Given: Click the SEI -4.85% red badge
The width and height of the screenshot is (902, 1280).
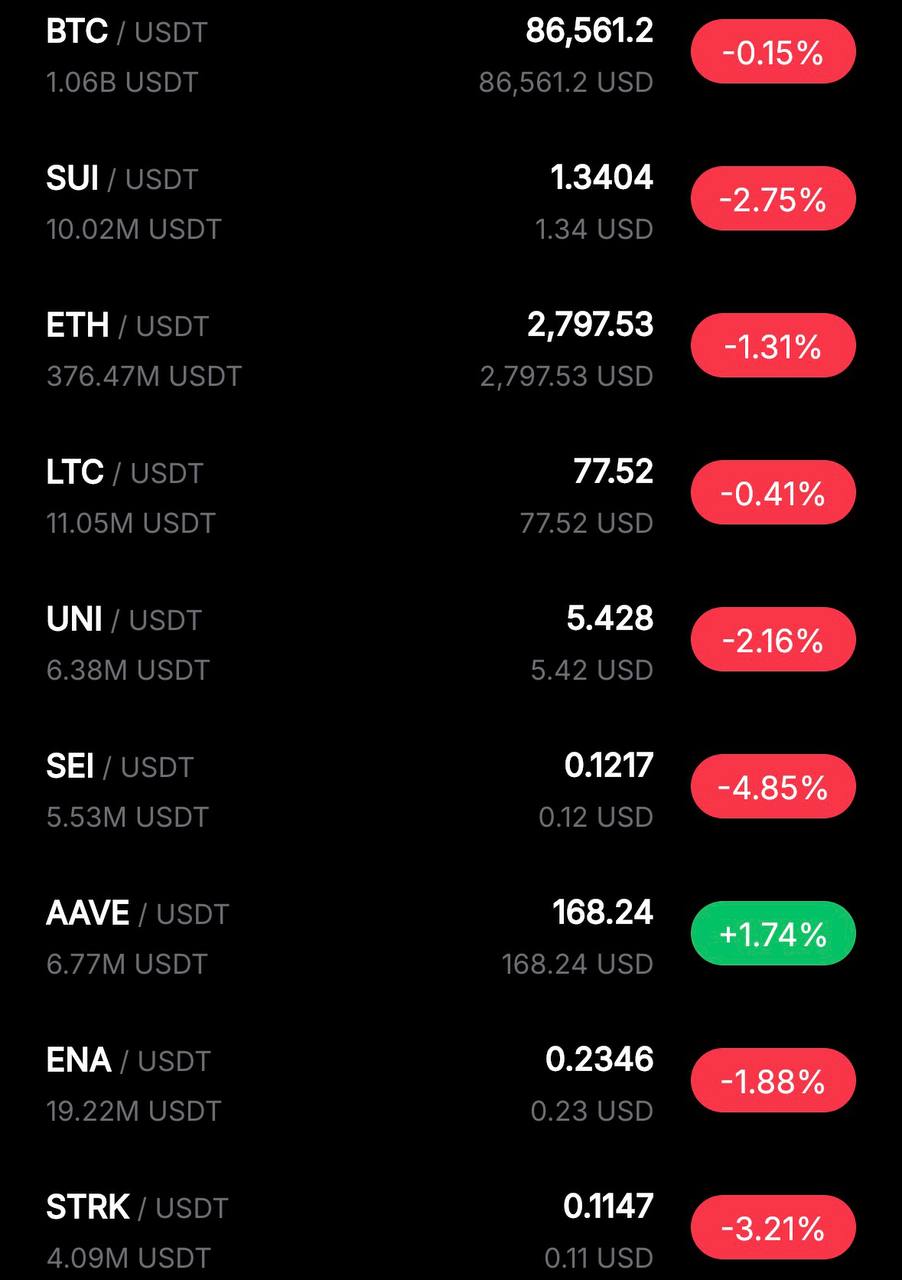Looking at the screenshot, I should click(x=773, y=788).
